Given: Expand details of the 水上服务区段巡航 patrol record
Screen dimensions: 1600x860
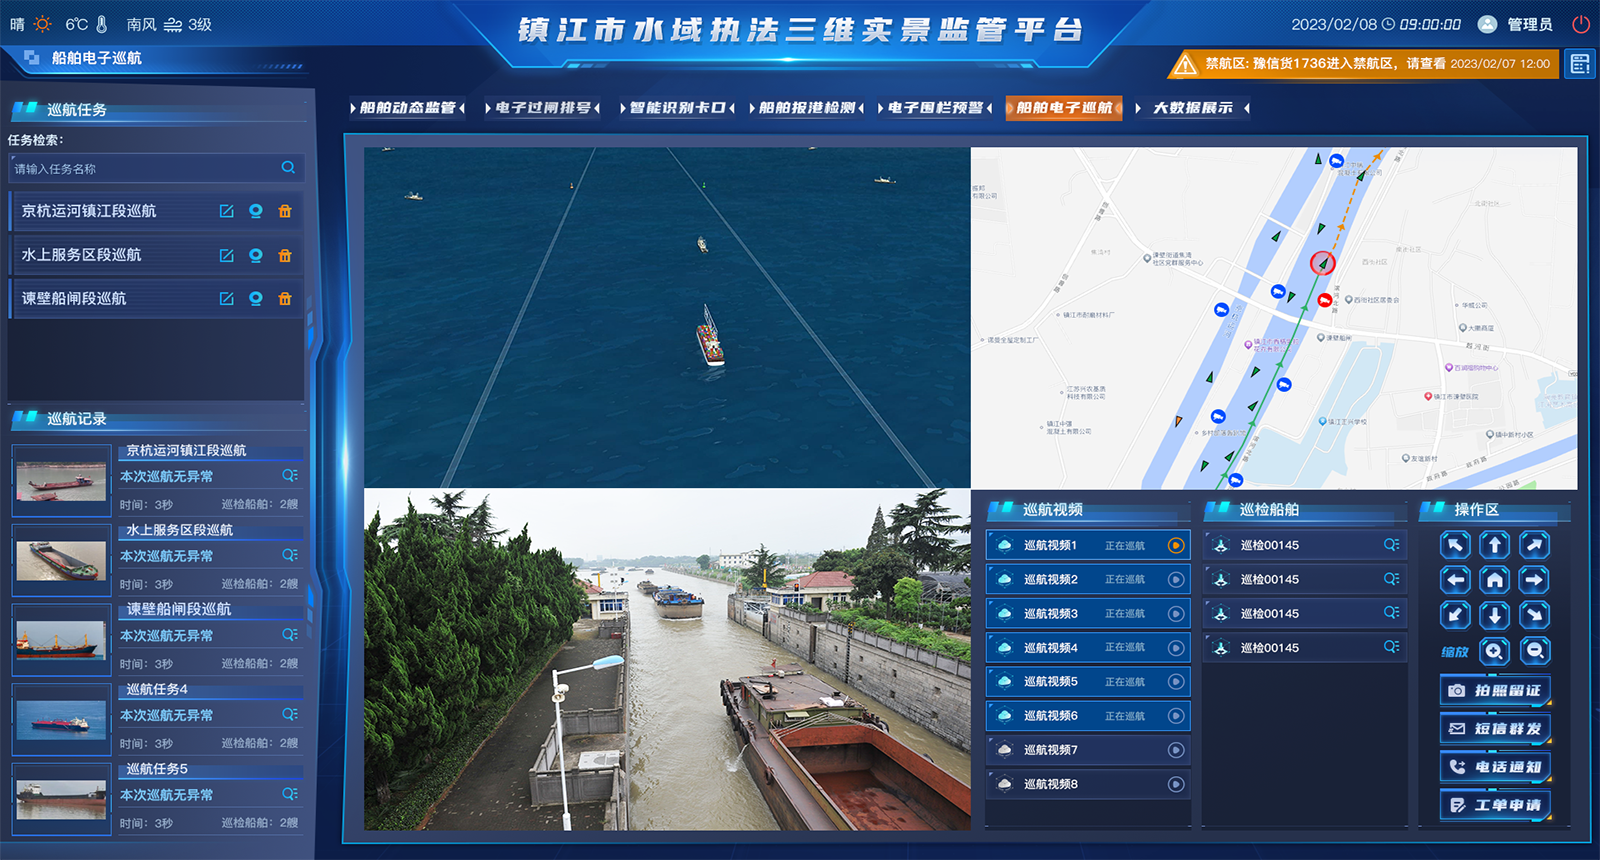Looking at the screenshot, I should point(290,555).
